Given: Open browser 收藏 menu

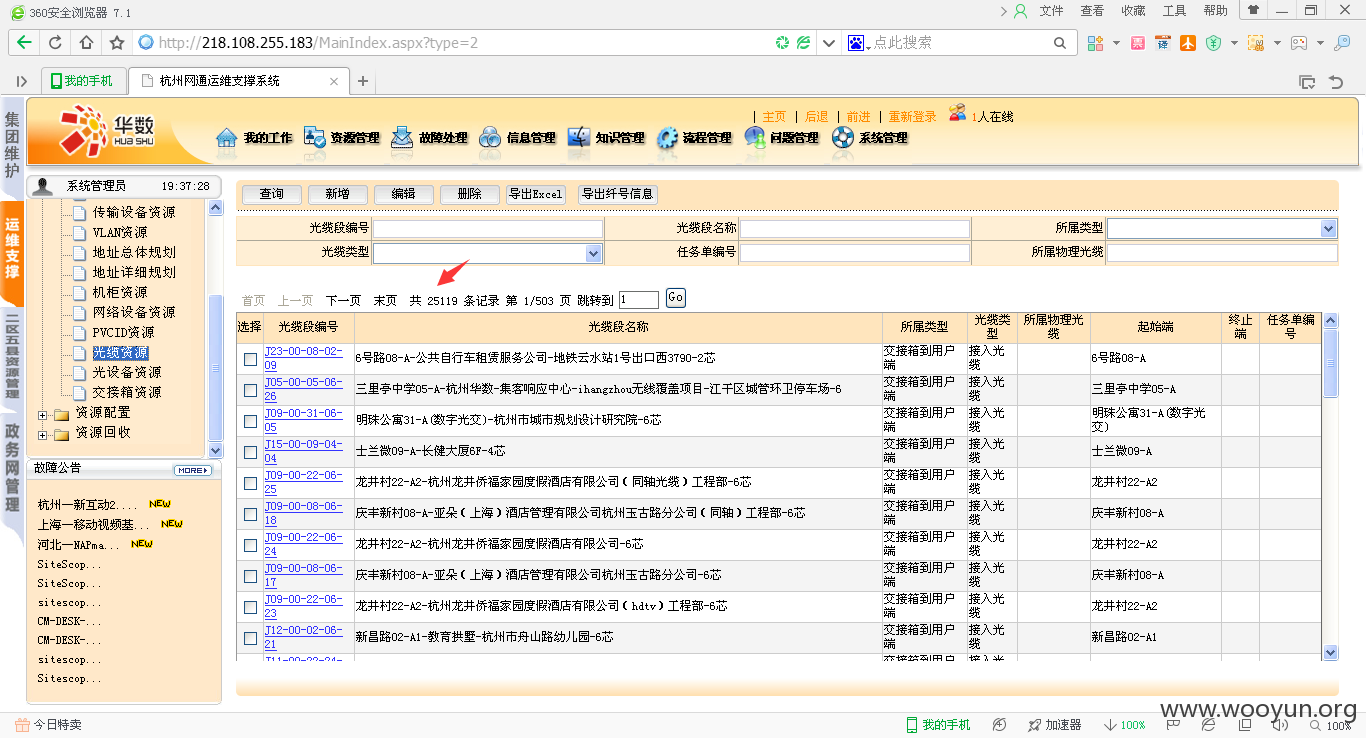Looking at the screenshot, I should (x=1134, y=11).
